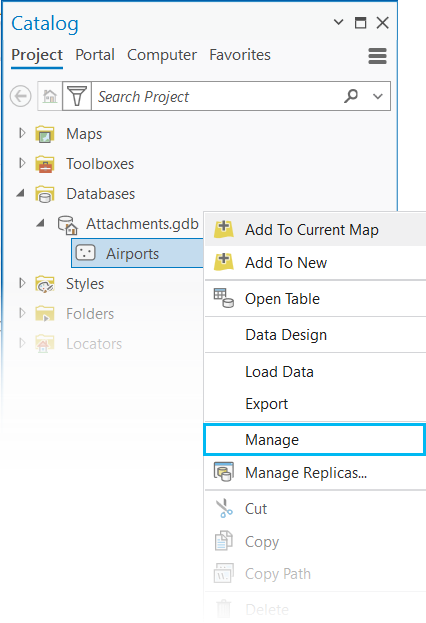
Task: Expand the Toolboxes node
Action: tap(22, 163)
